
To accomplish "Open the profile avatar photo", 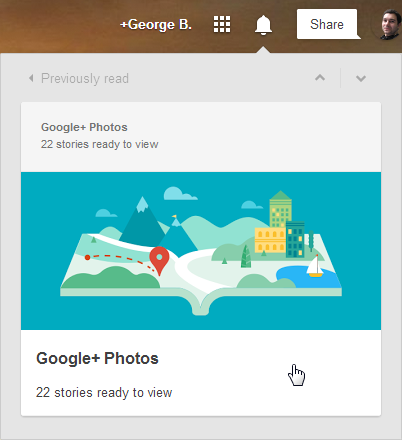I will (391, 25).
